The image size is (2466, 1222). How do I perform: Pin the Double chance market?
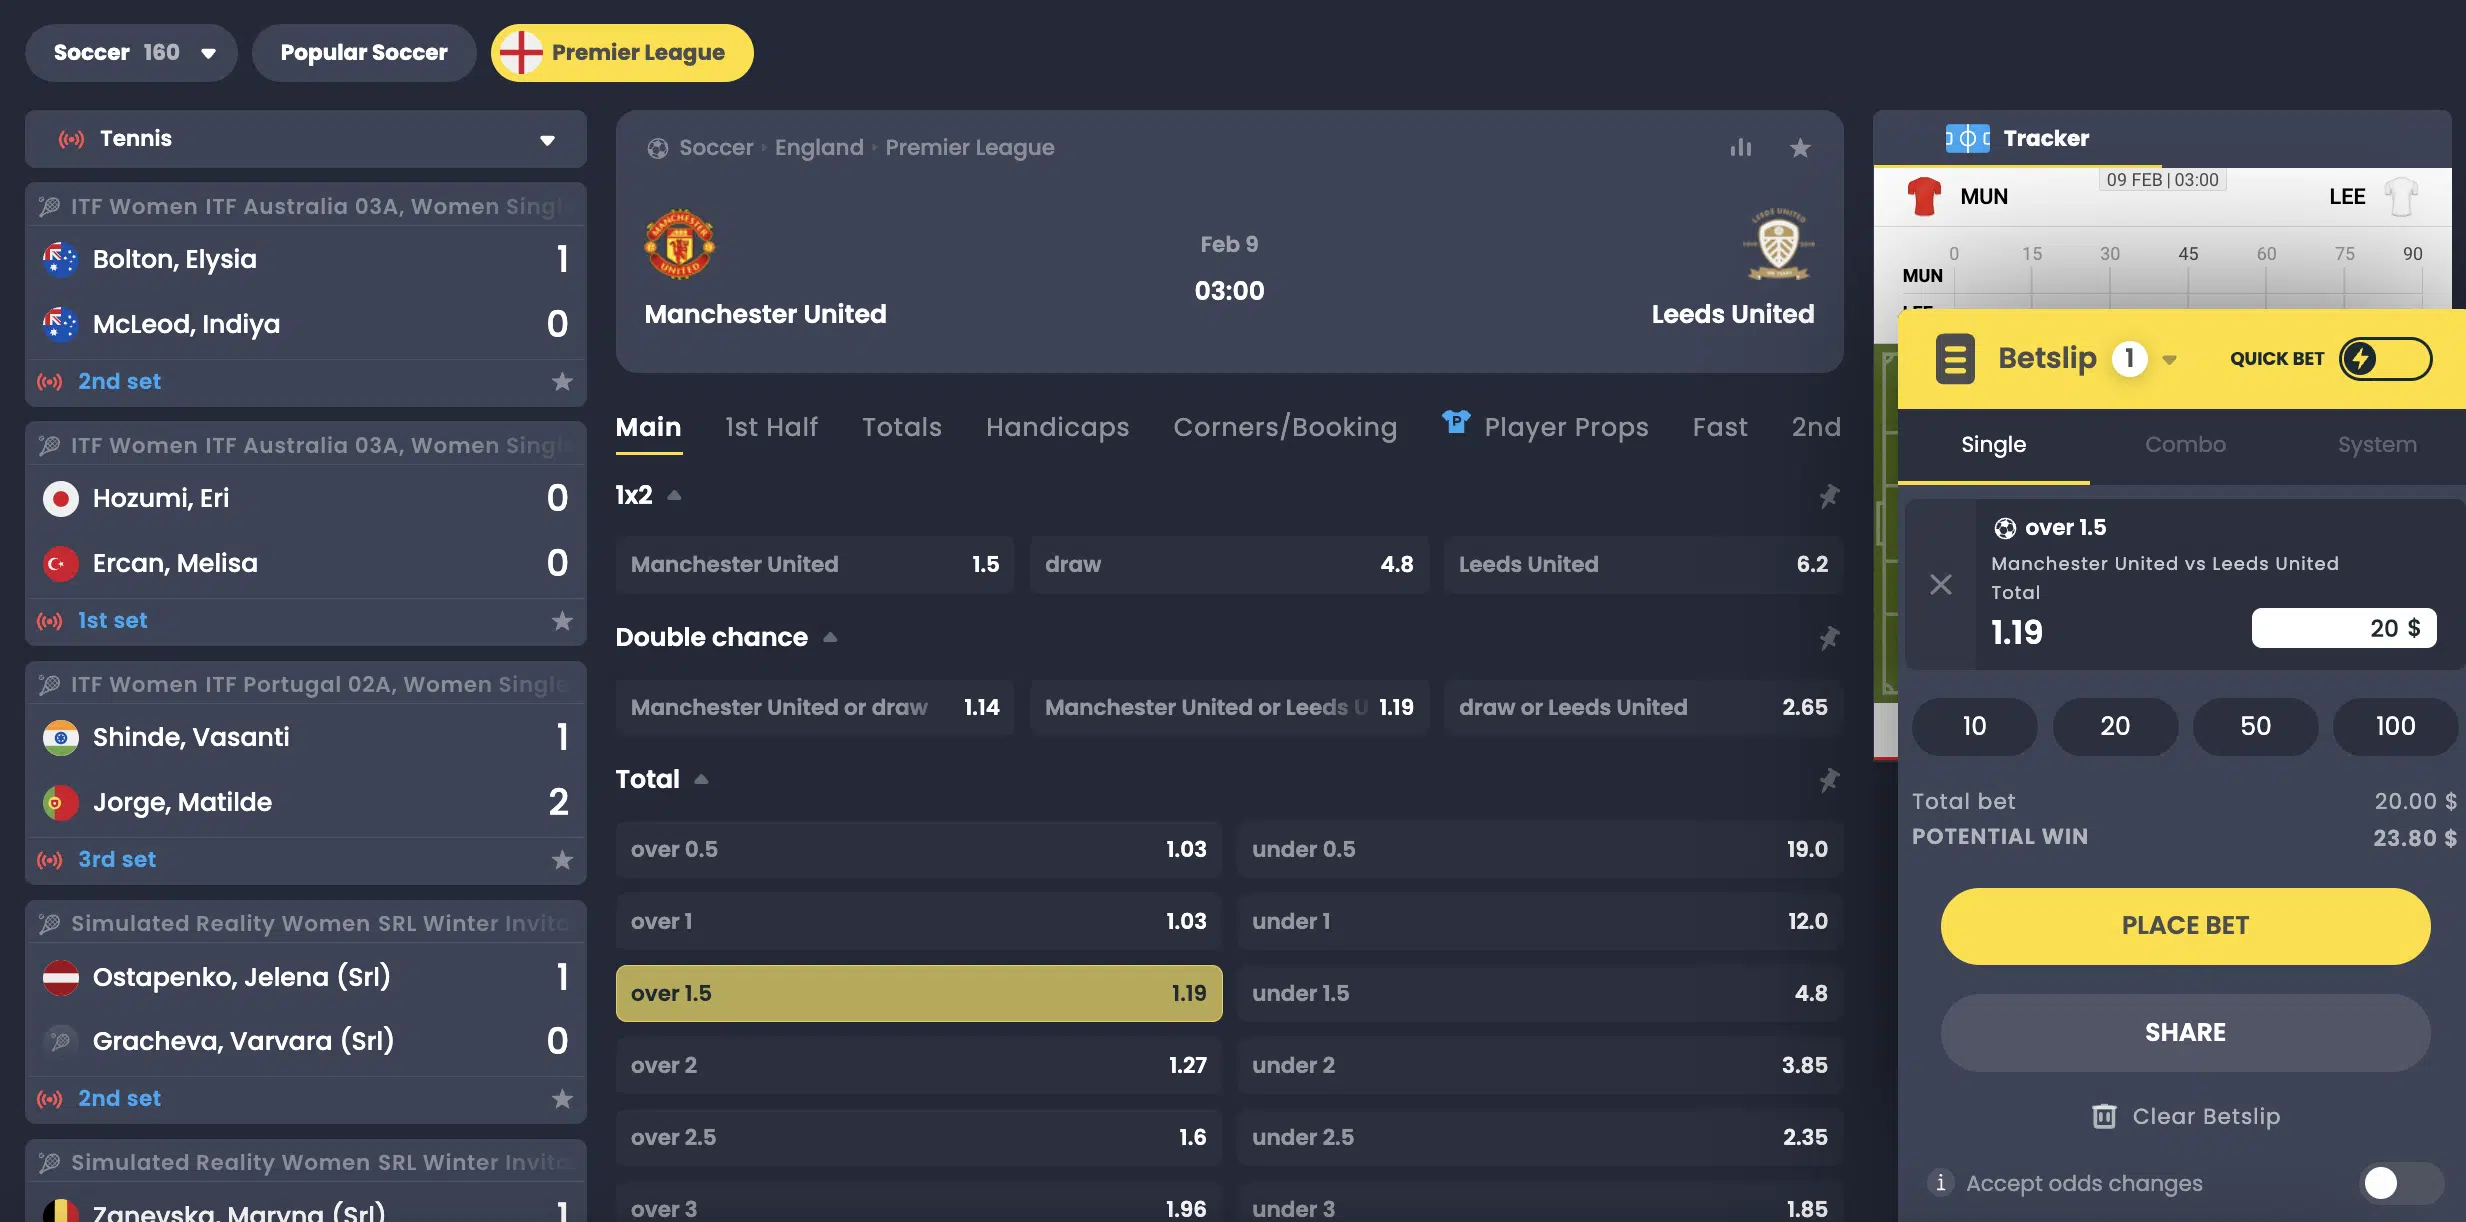tap(1828, 638)
